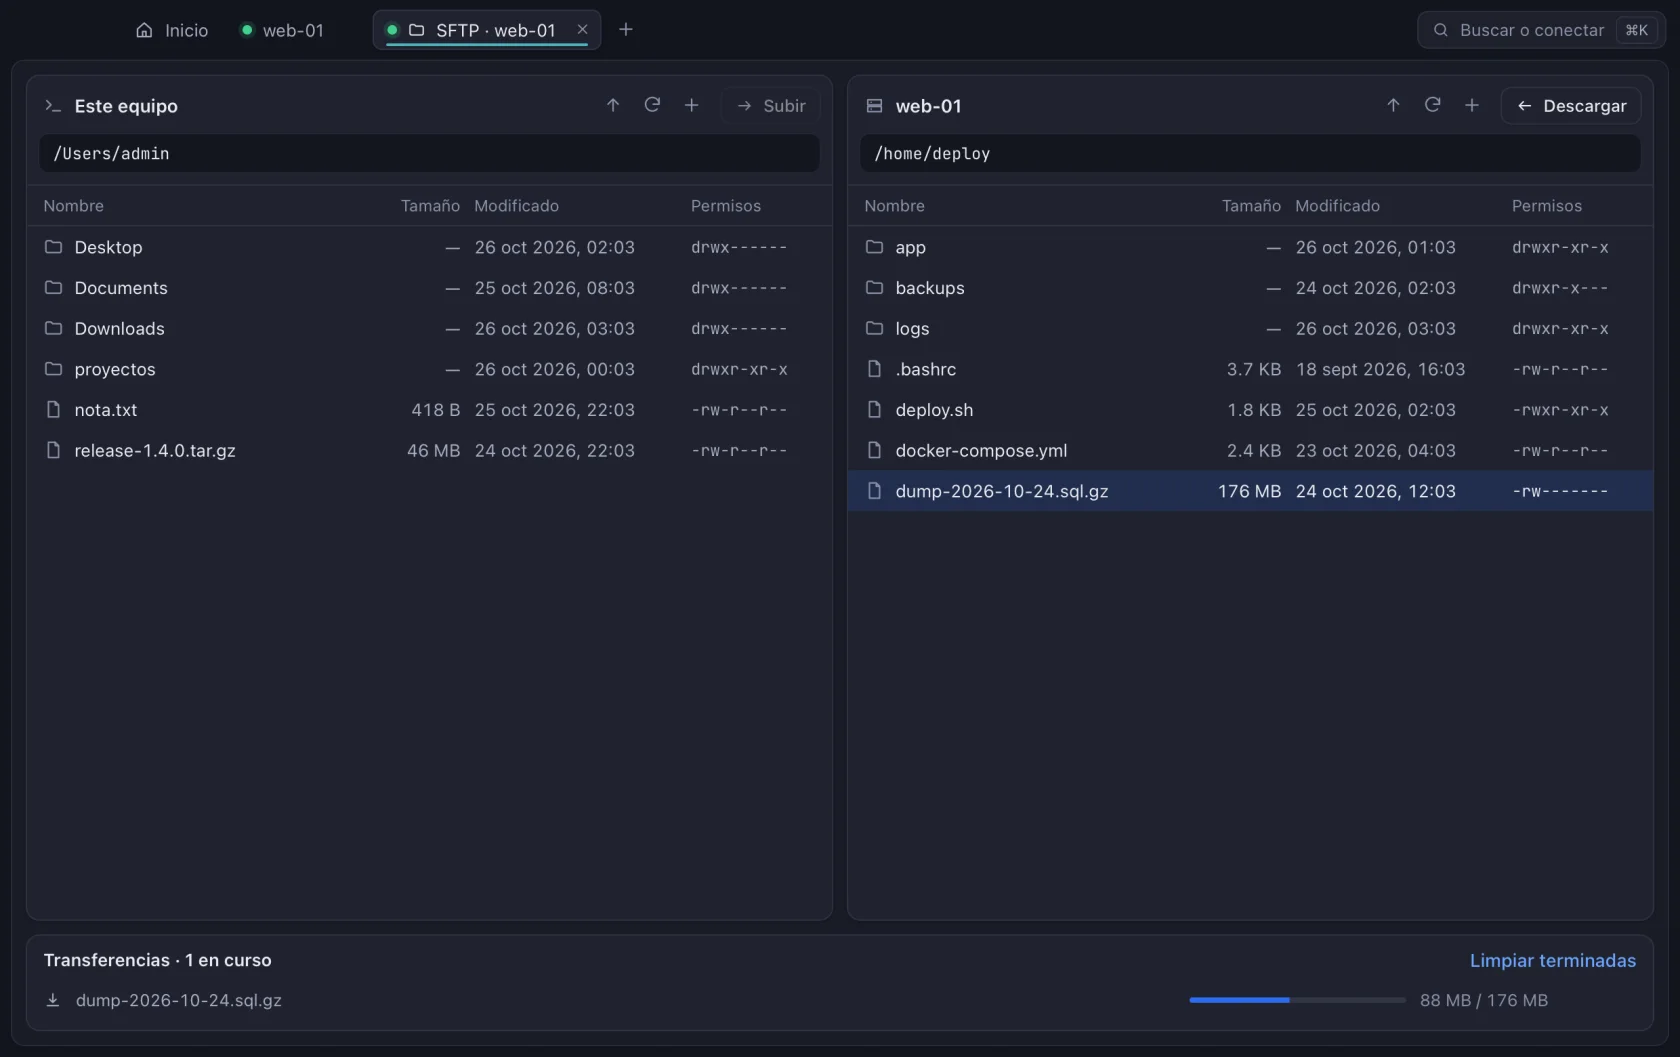Sort local files by Nombre column

pos(73,206)
